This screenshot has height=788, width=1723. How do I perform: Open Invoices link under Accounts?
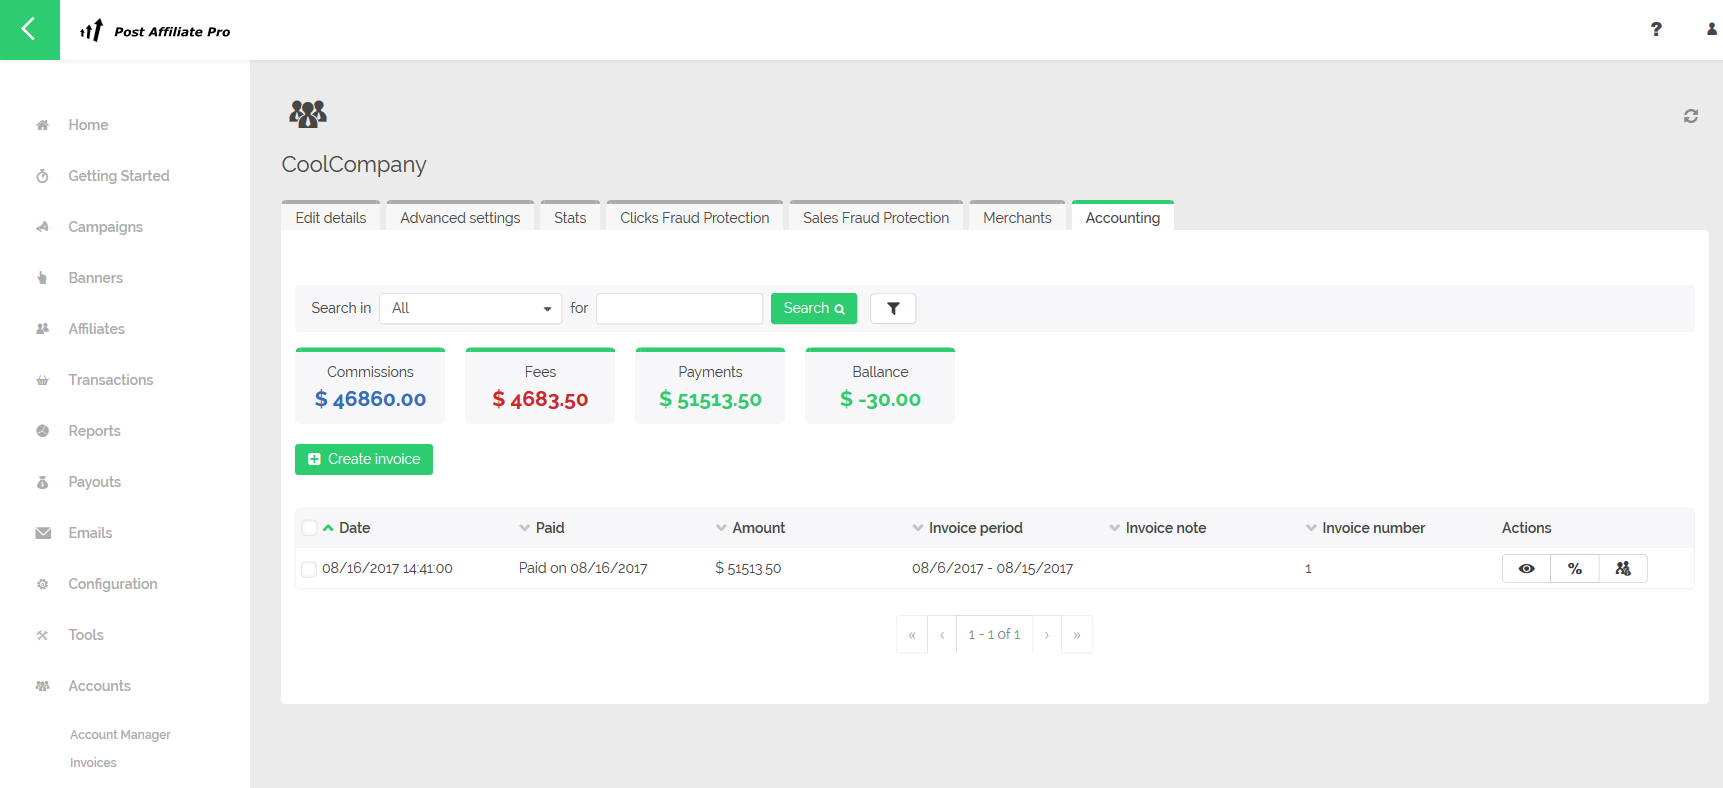coord(93,763)
